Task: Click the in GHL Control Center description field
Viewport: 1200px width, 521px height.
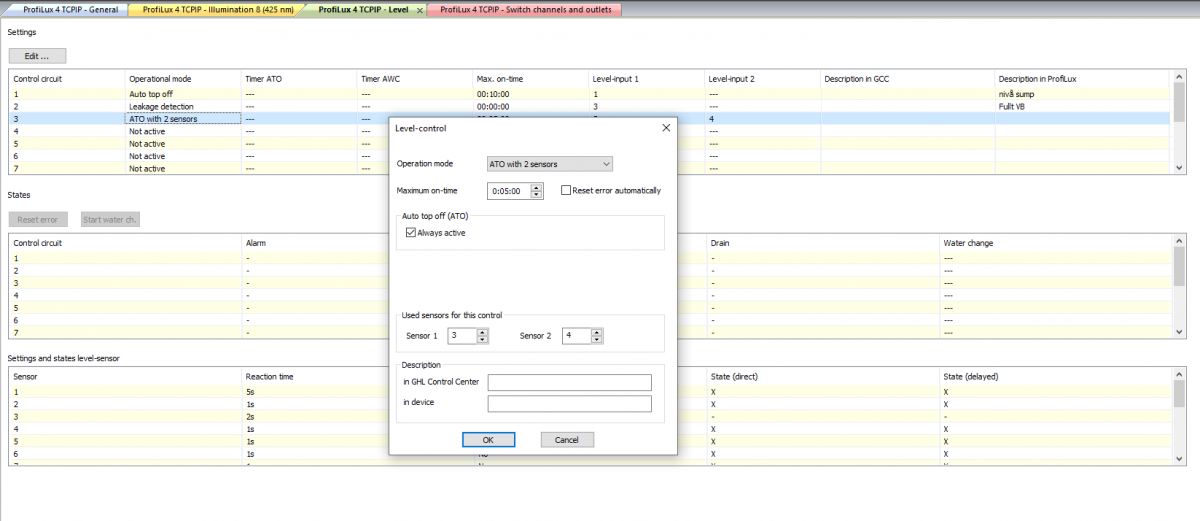Action: pos(569,382)
